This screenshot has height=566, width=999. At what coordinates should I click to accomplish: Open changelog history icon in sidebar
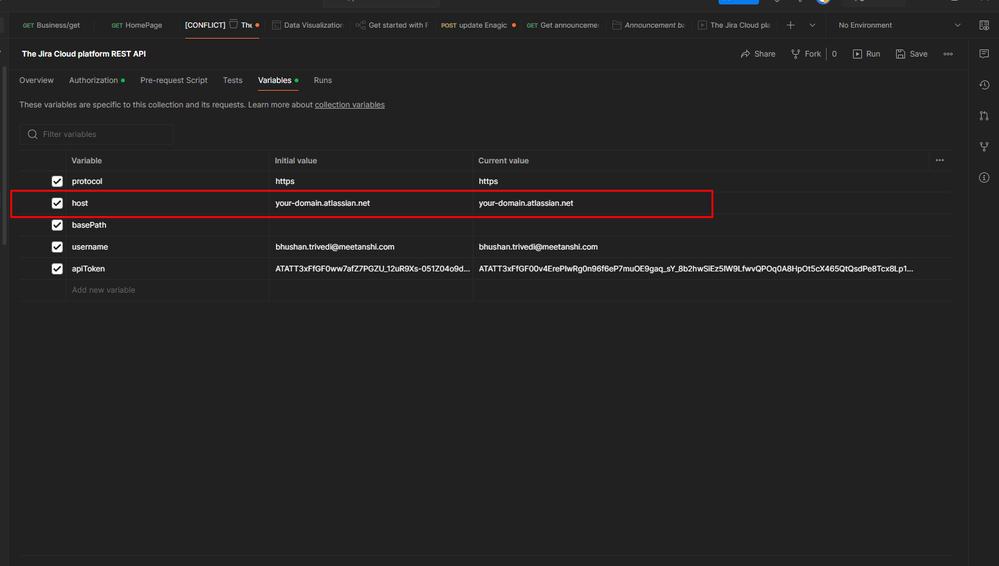(x=984, y=85)
